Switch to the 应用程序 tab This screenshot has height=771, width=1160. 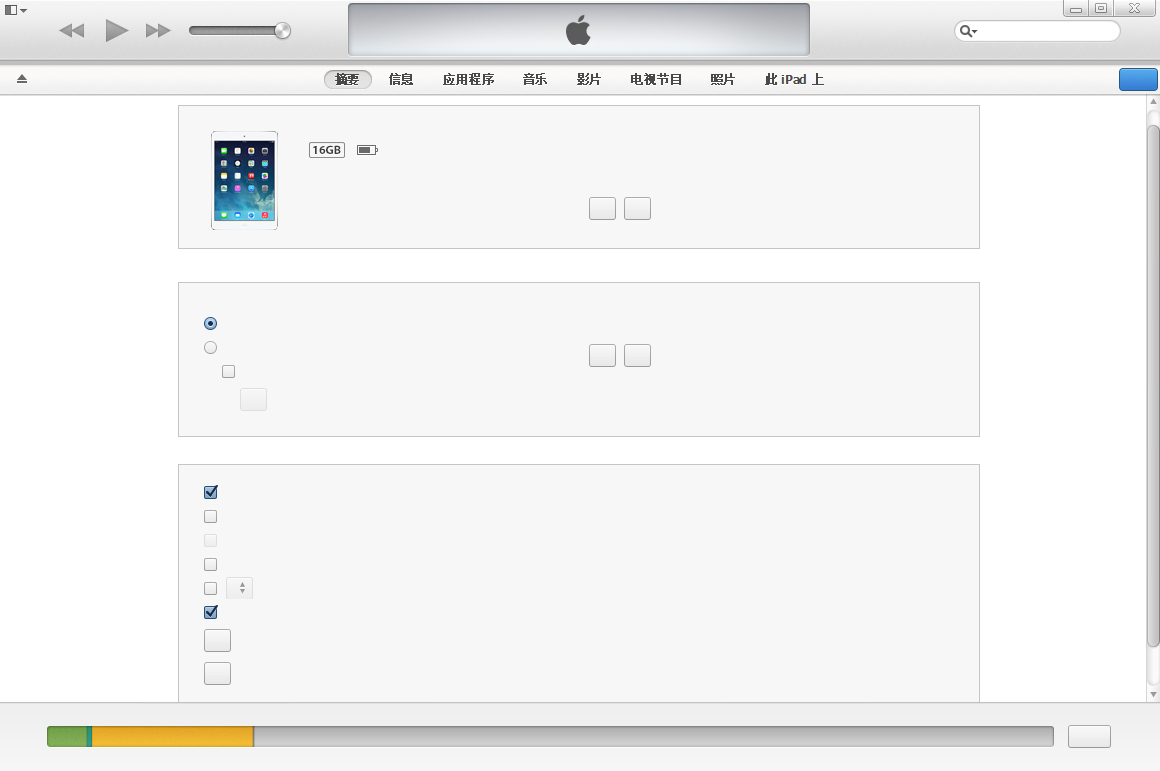click(468, 79)
